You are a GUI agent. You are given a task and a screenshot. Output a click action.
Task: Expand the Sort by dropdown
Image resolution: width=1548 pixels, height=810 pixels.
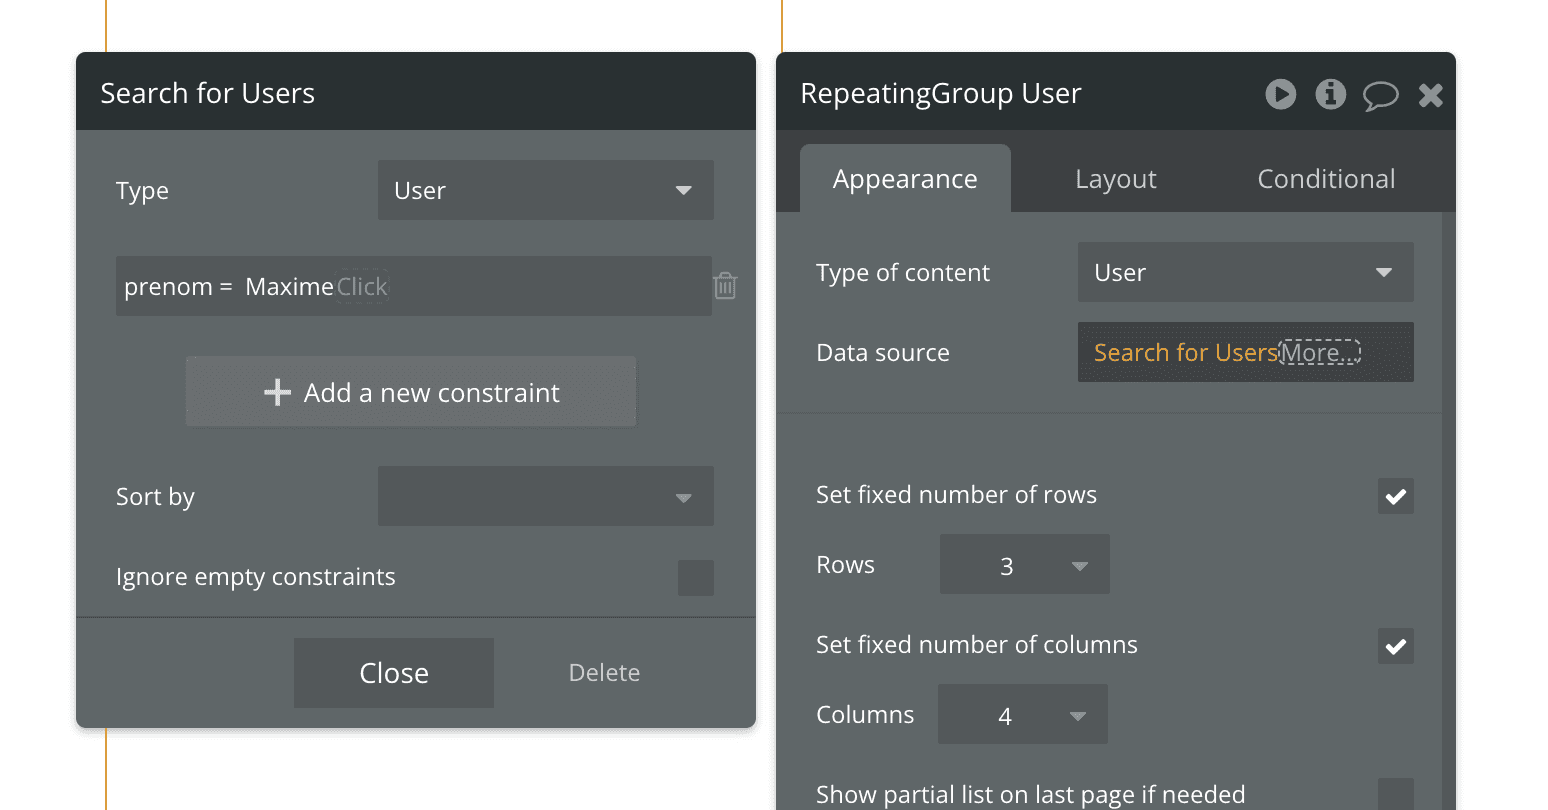coord(545,496)
